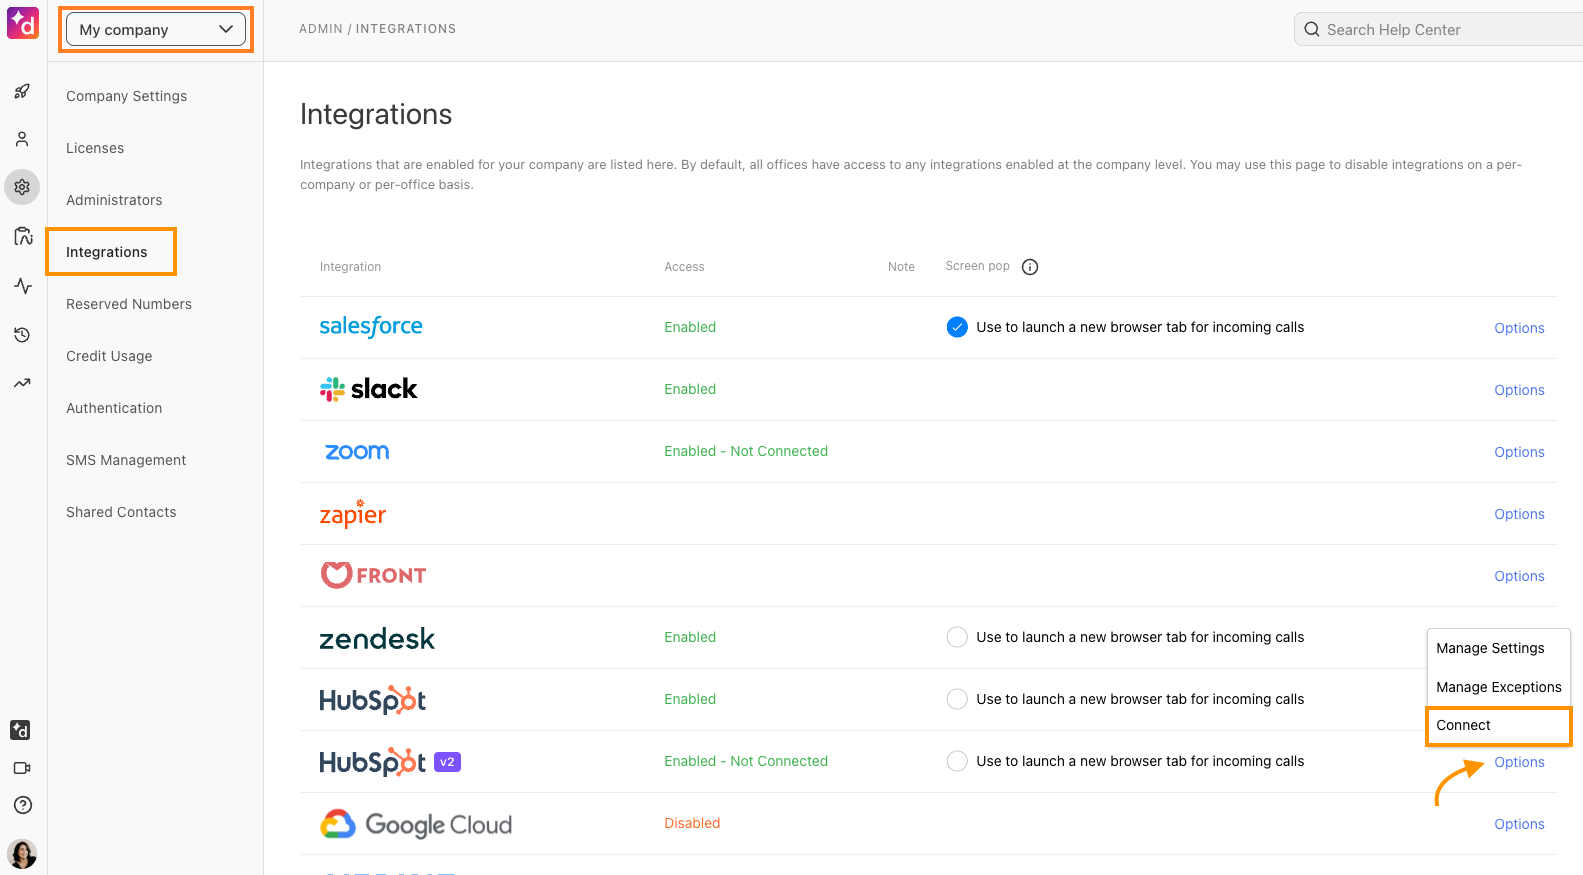The width and height of the screenshot is (1583, 875).
Task: Click the user avatar photo
Action: pos(22,854)
